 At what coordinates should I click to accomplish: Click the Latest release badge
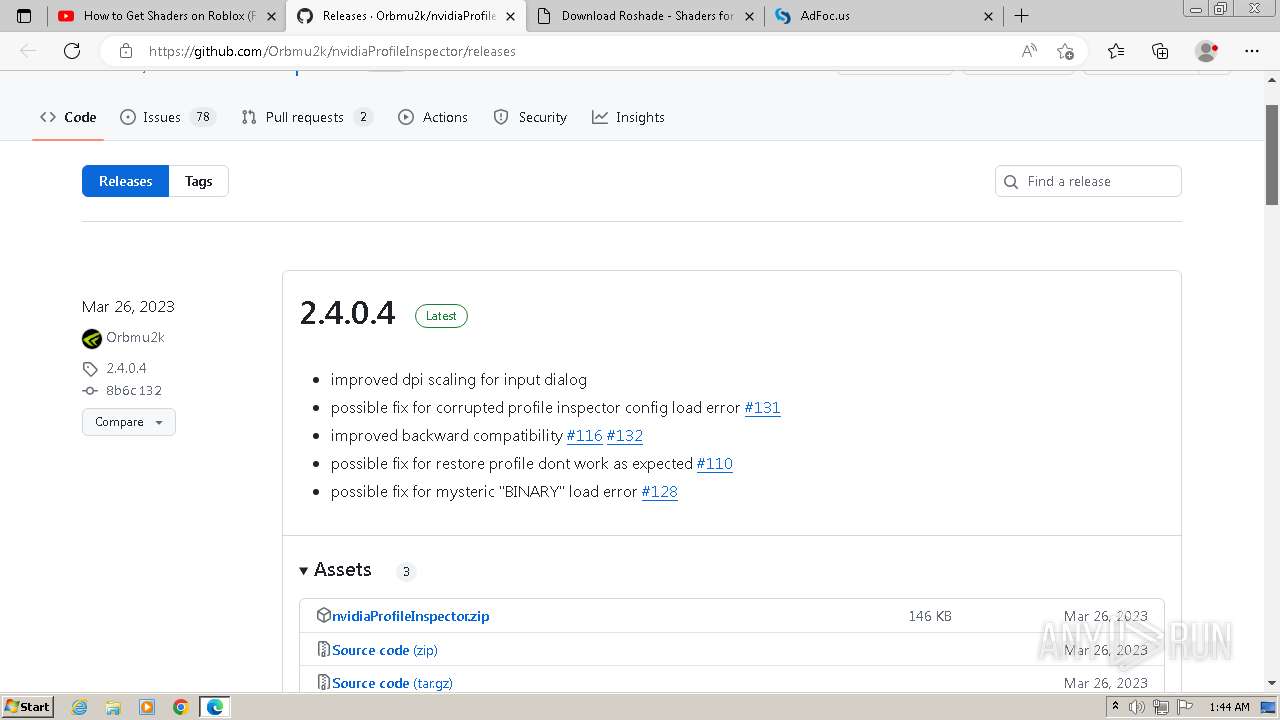(441, 316)
